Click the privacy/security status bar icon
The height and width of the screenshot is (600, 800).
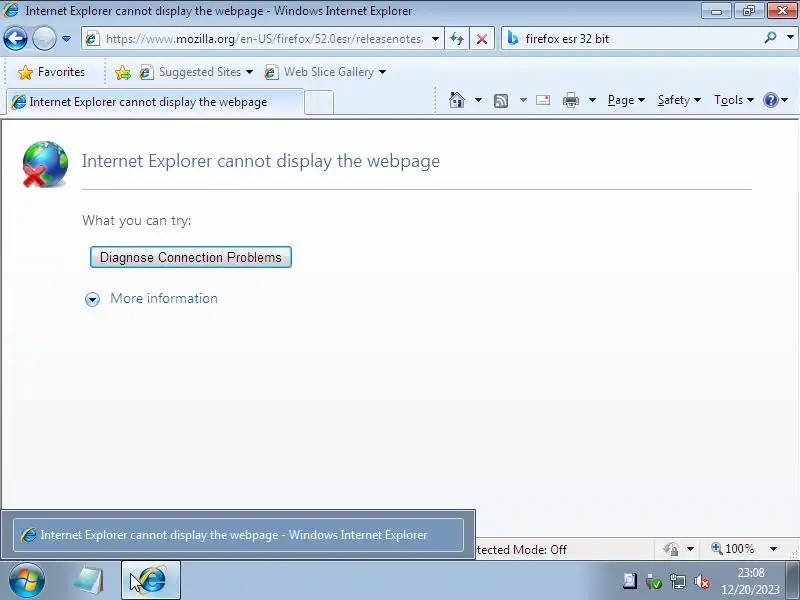tap(672, 549)
